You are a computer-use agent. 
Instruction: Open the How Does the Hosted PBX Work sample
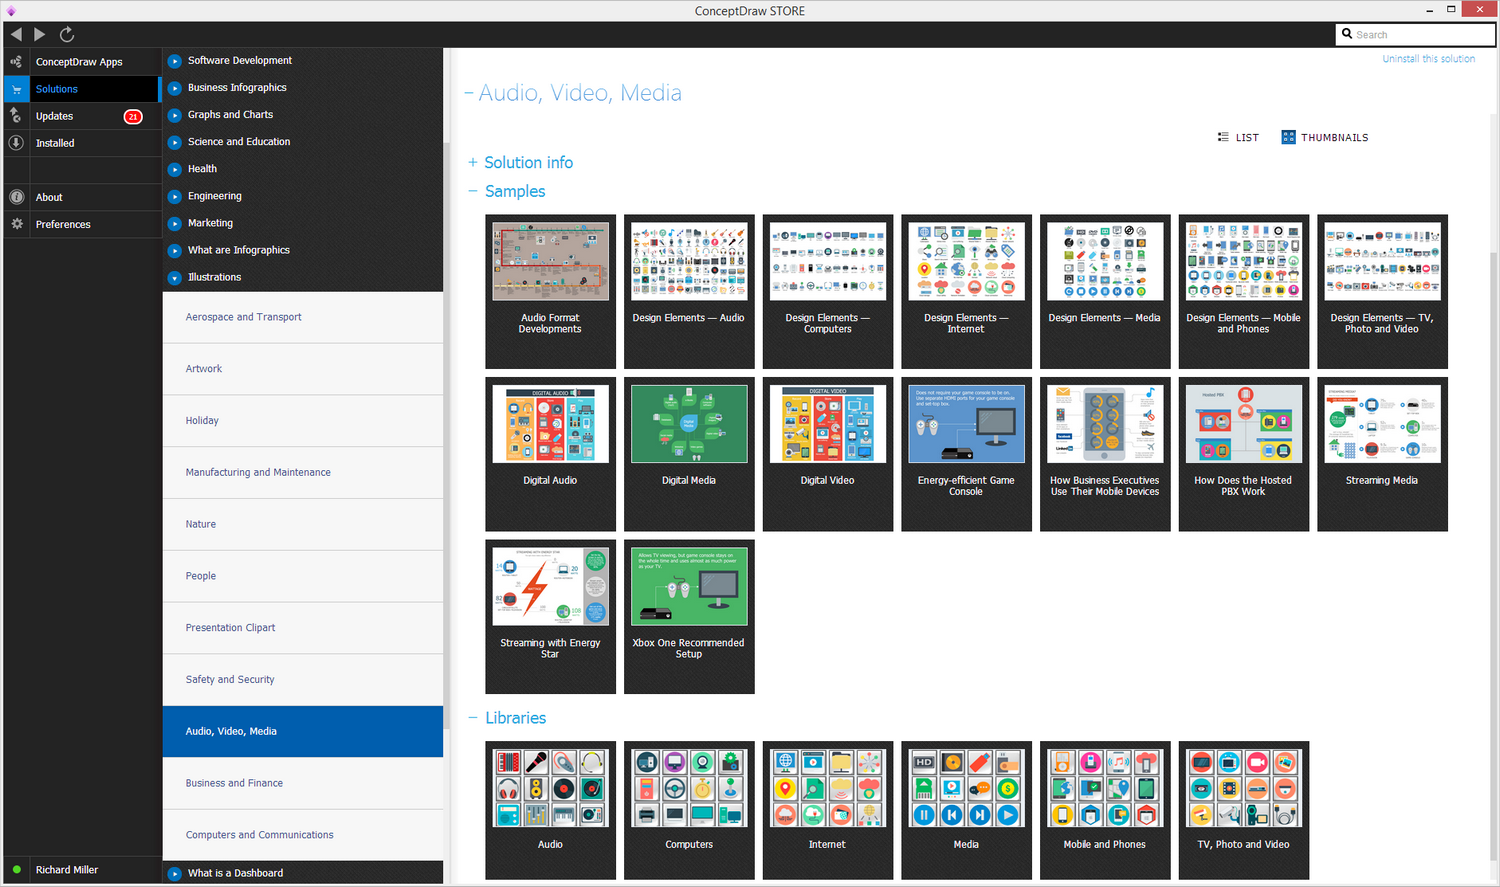coord(1244,454)
